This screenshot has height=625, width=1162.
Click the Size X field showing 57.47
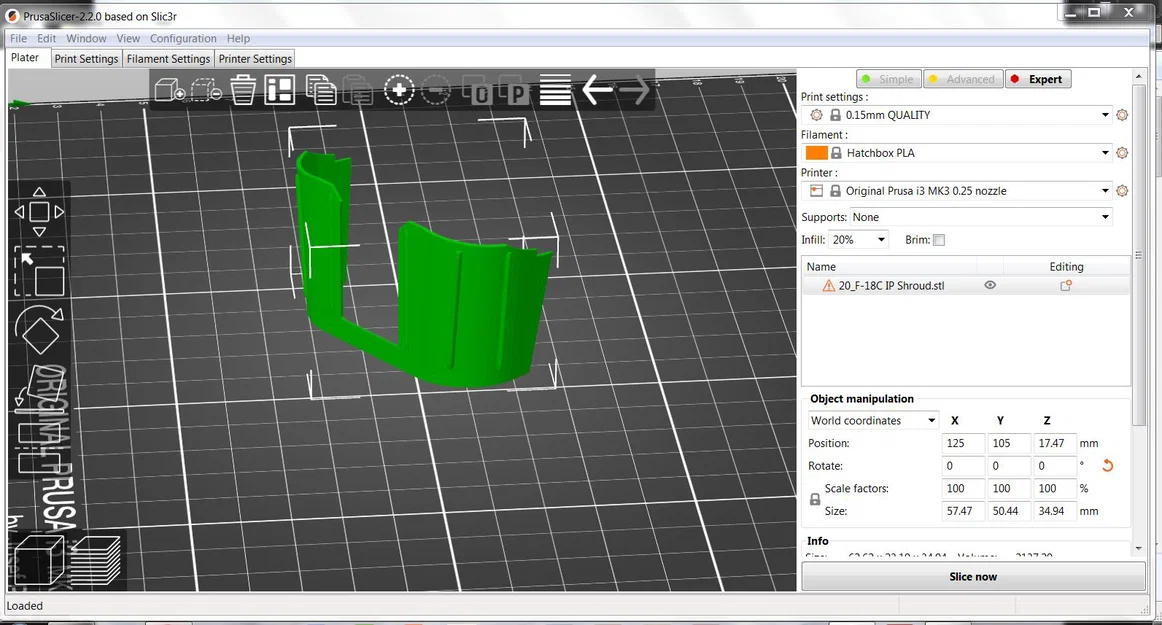pos(963,512)
